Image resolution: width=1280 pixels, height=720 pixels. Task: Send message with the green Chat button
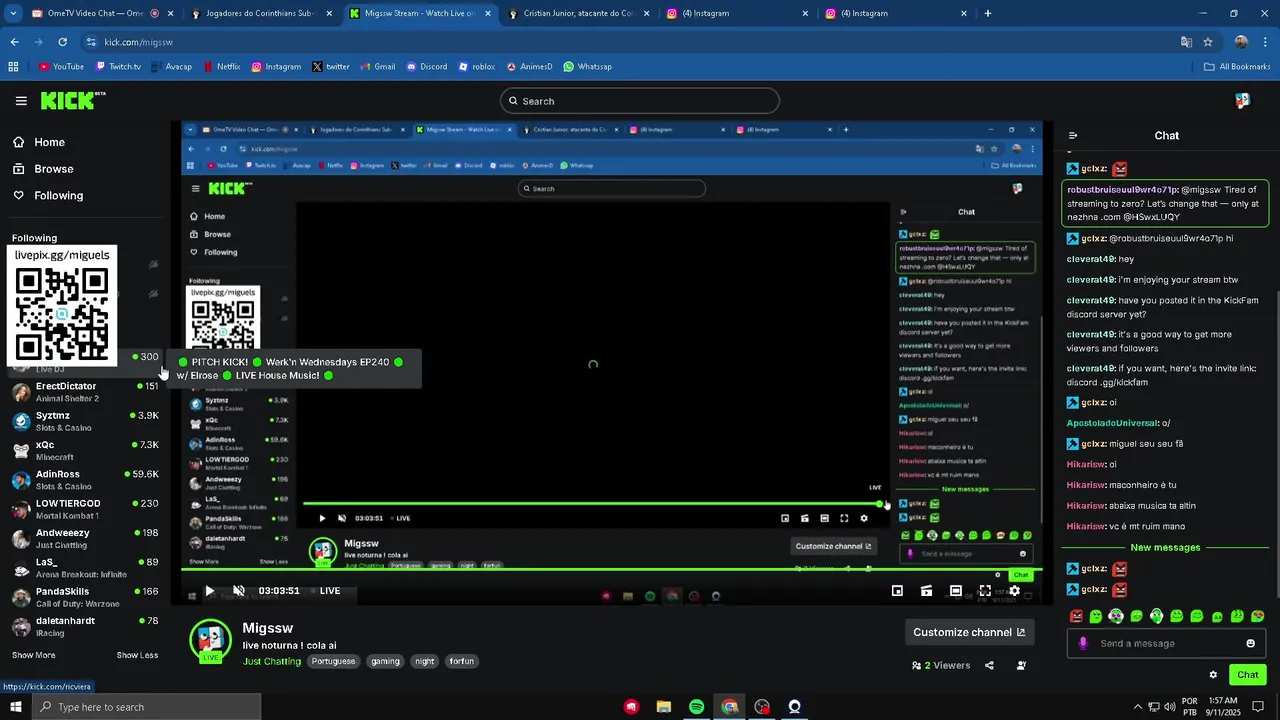[1247, 675]
